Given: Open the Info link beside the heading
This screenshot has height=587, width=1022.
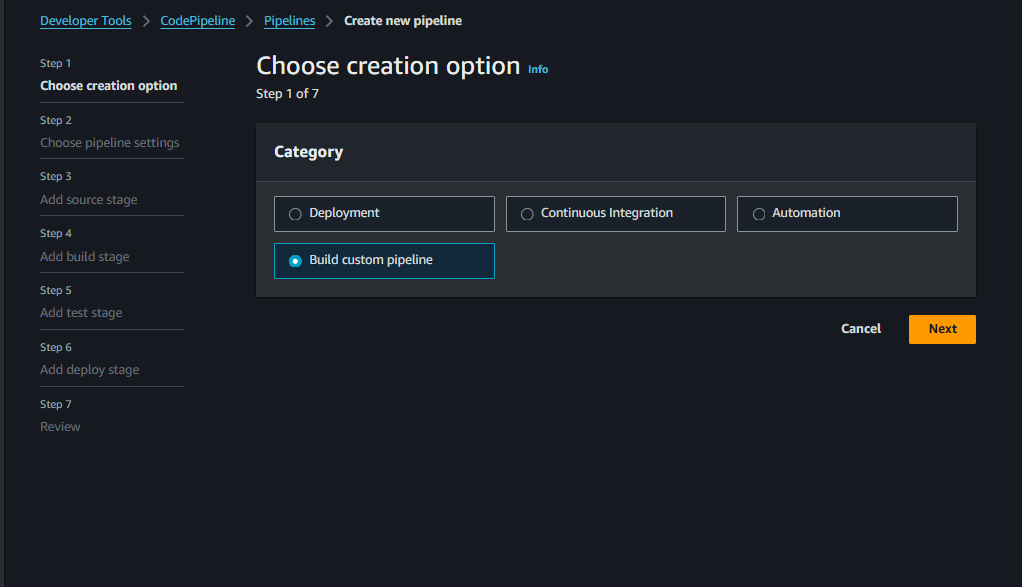Looking at the screenshot, I should tap(538, 69).
